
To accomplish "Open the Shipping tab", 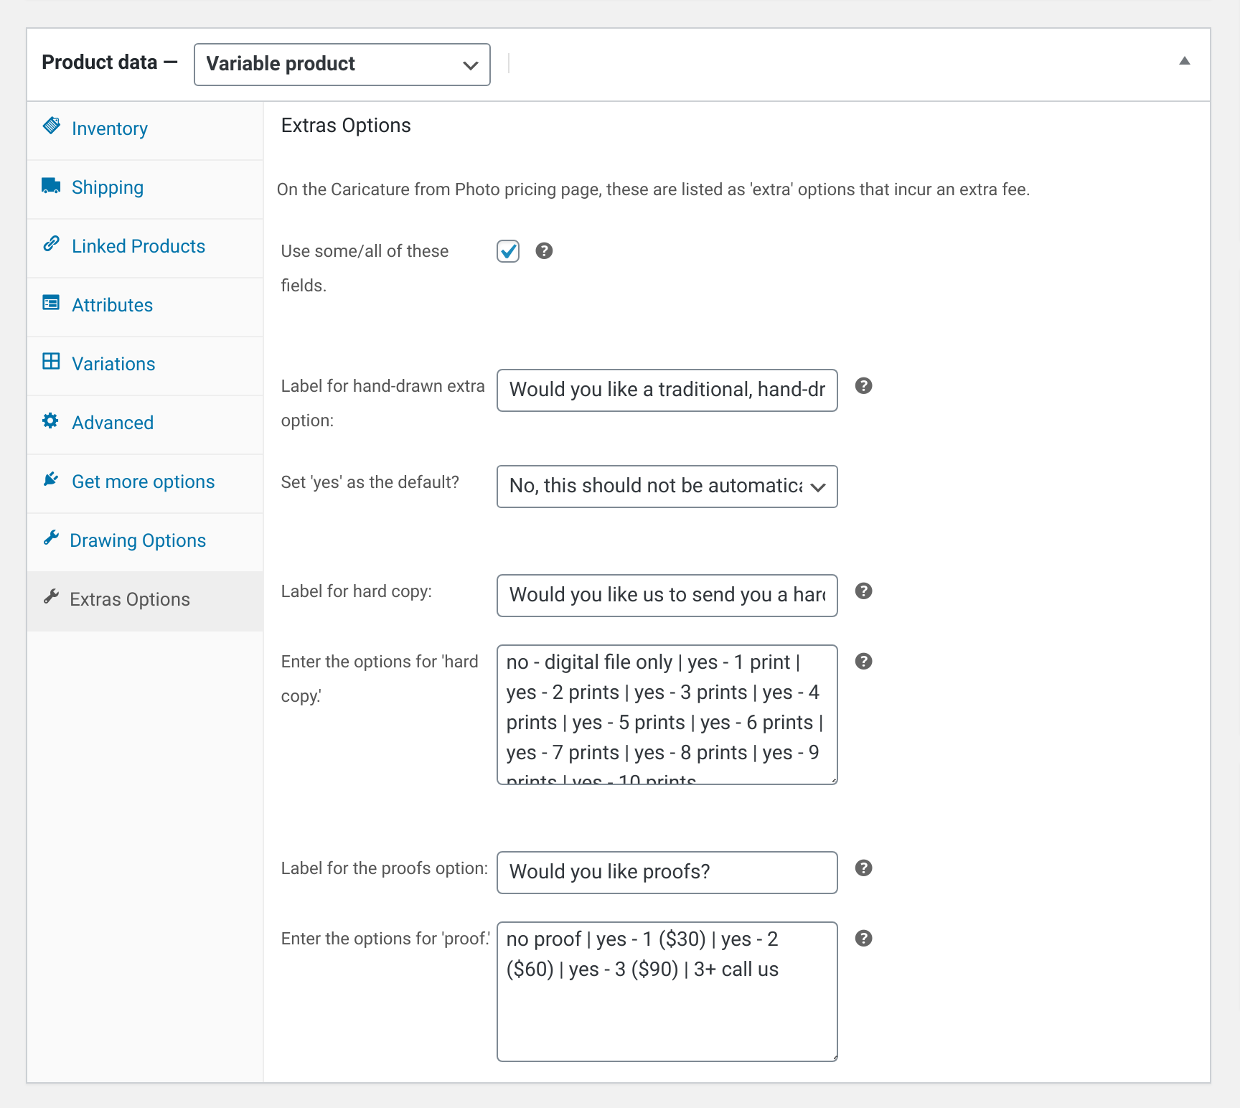I will tap(145, 189).
